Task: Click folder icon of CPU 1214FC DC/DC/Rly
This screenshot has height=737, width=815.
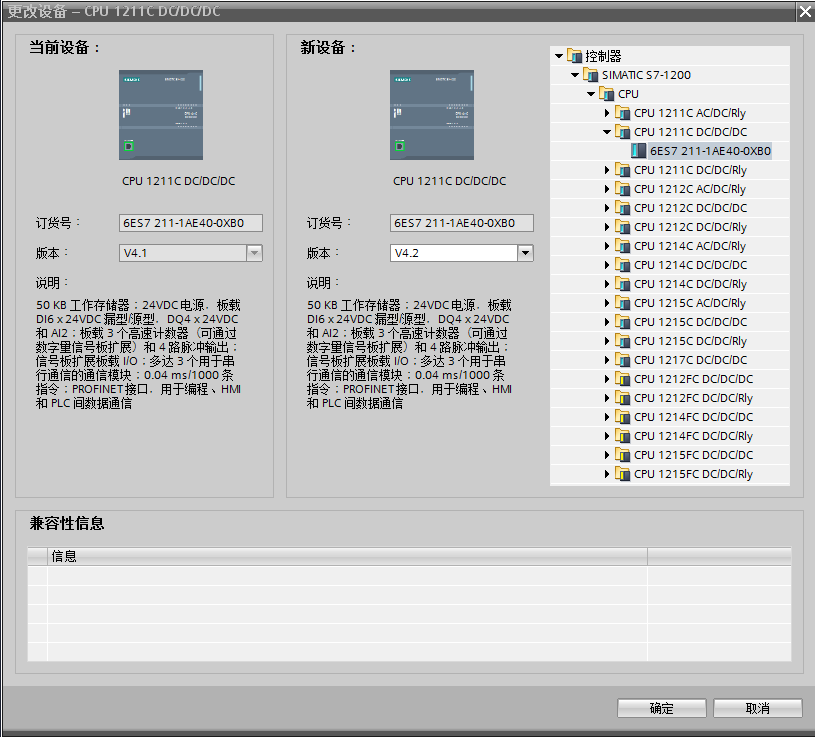Action: click(623, 436)
